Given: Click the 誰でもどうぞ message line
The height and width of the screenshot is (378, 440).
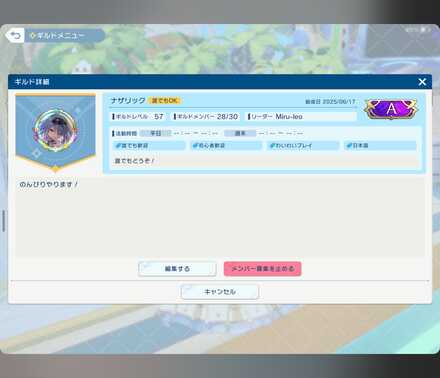Looking at the screenshot, I should click(x=134, y=161).
